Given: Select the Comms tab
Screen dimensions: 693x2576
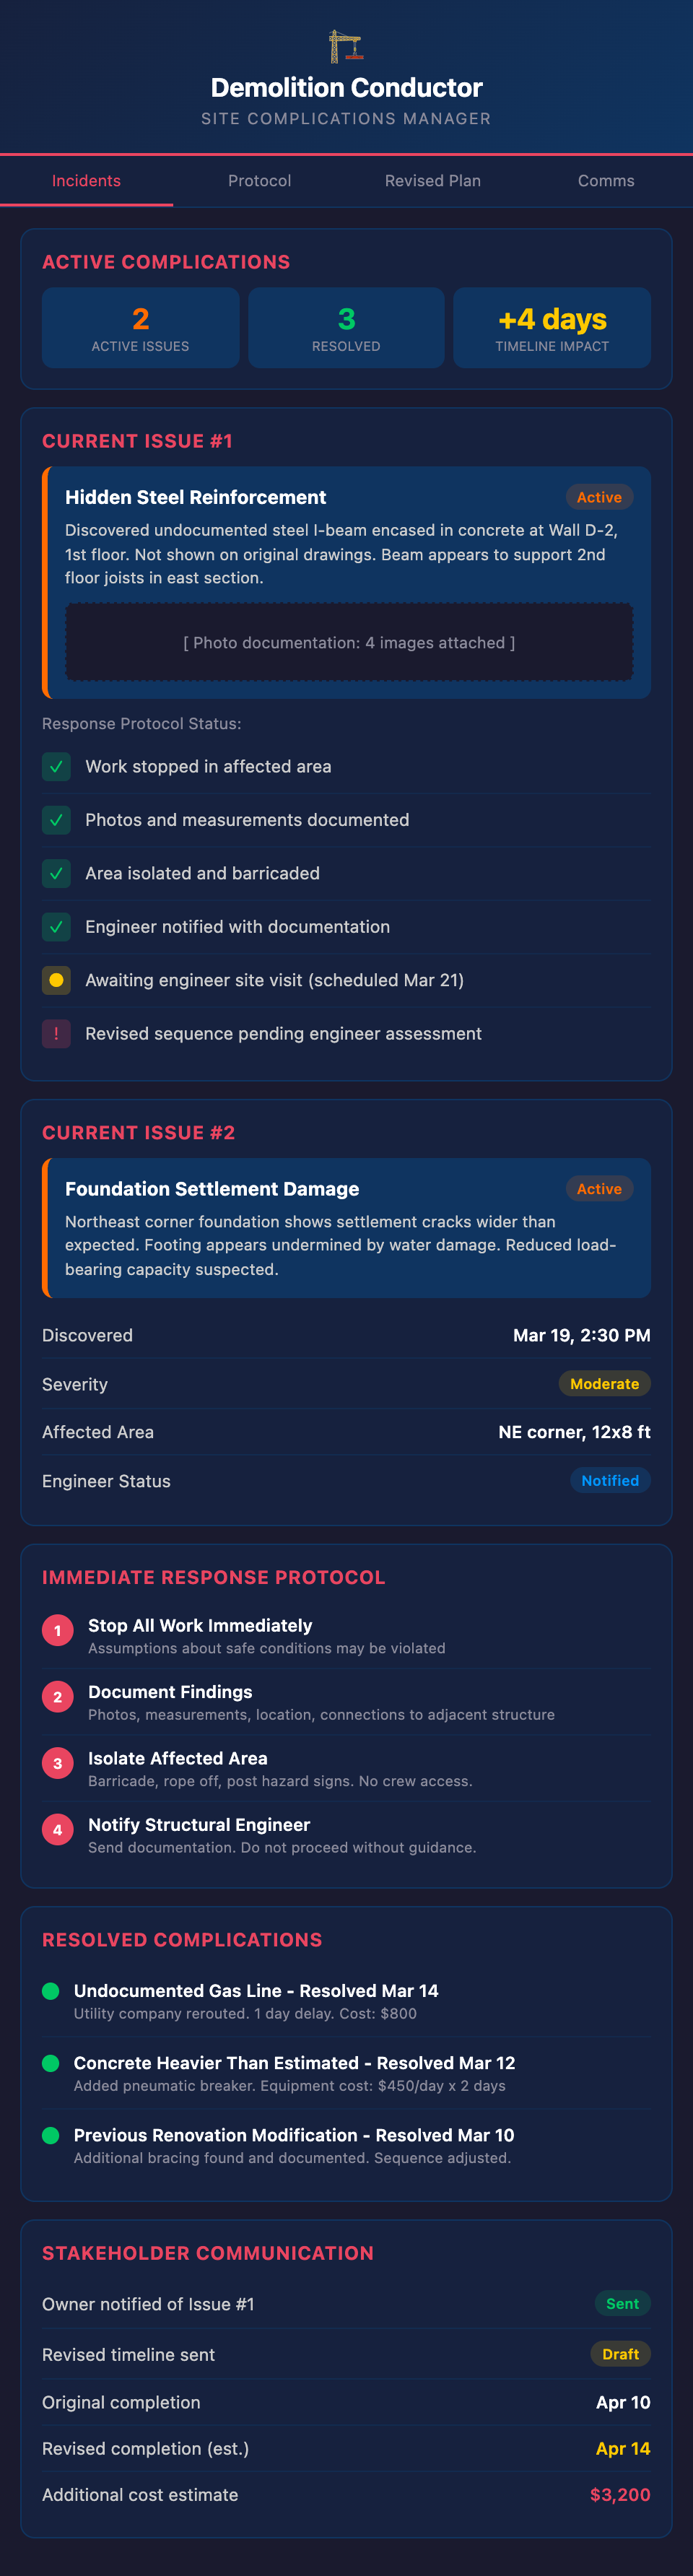Looking at the screenshot, I should point(605,181).
